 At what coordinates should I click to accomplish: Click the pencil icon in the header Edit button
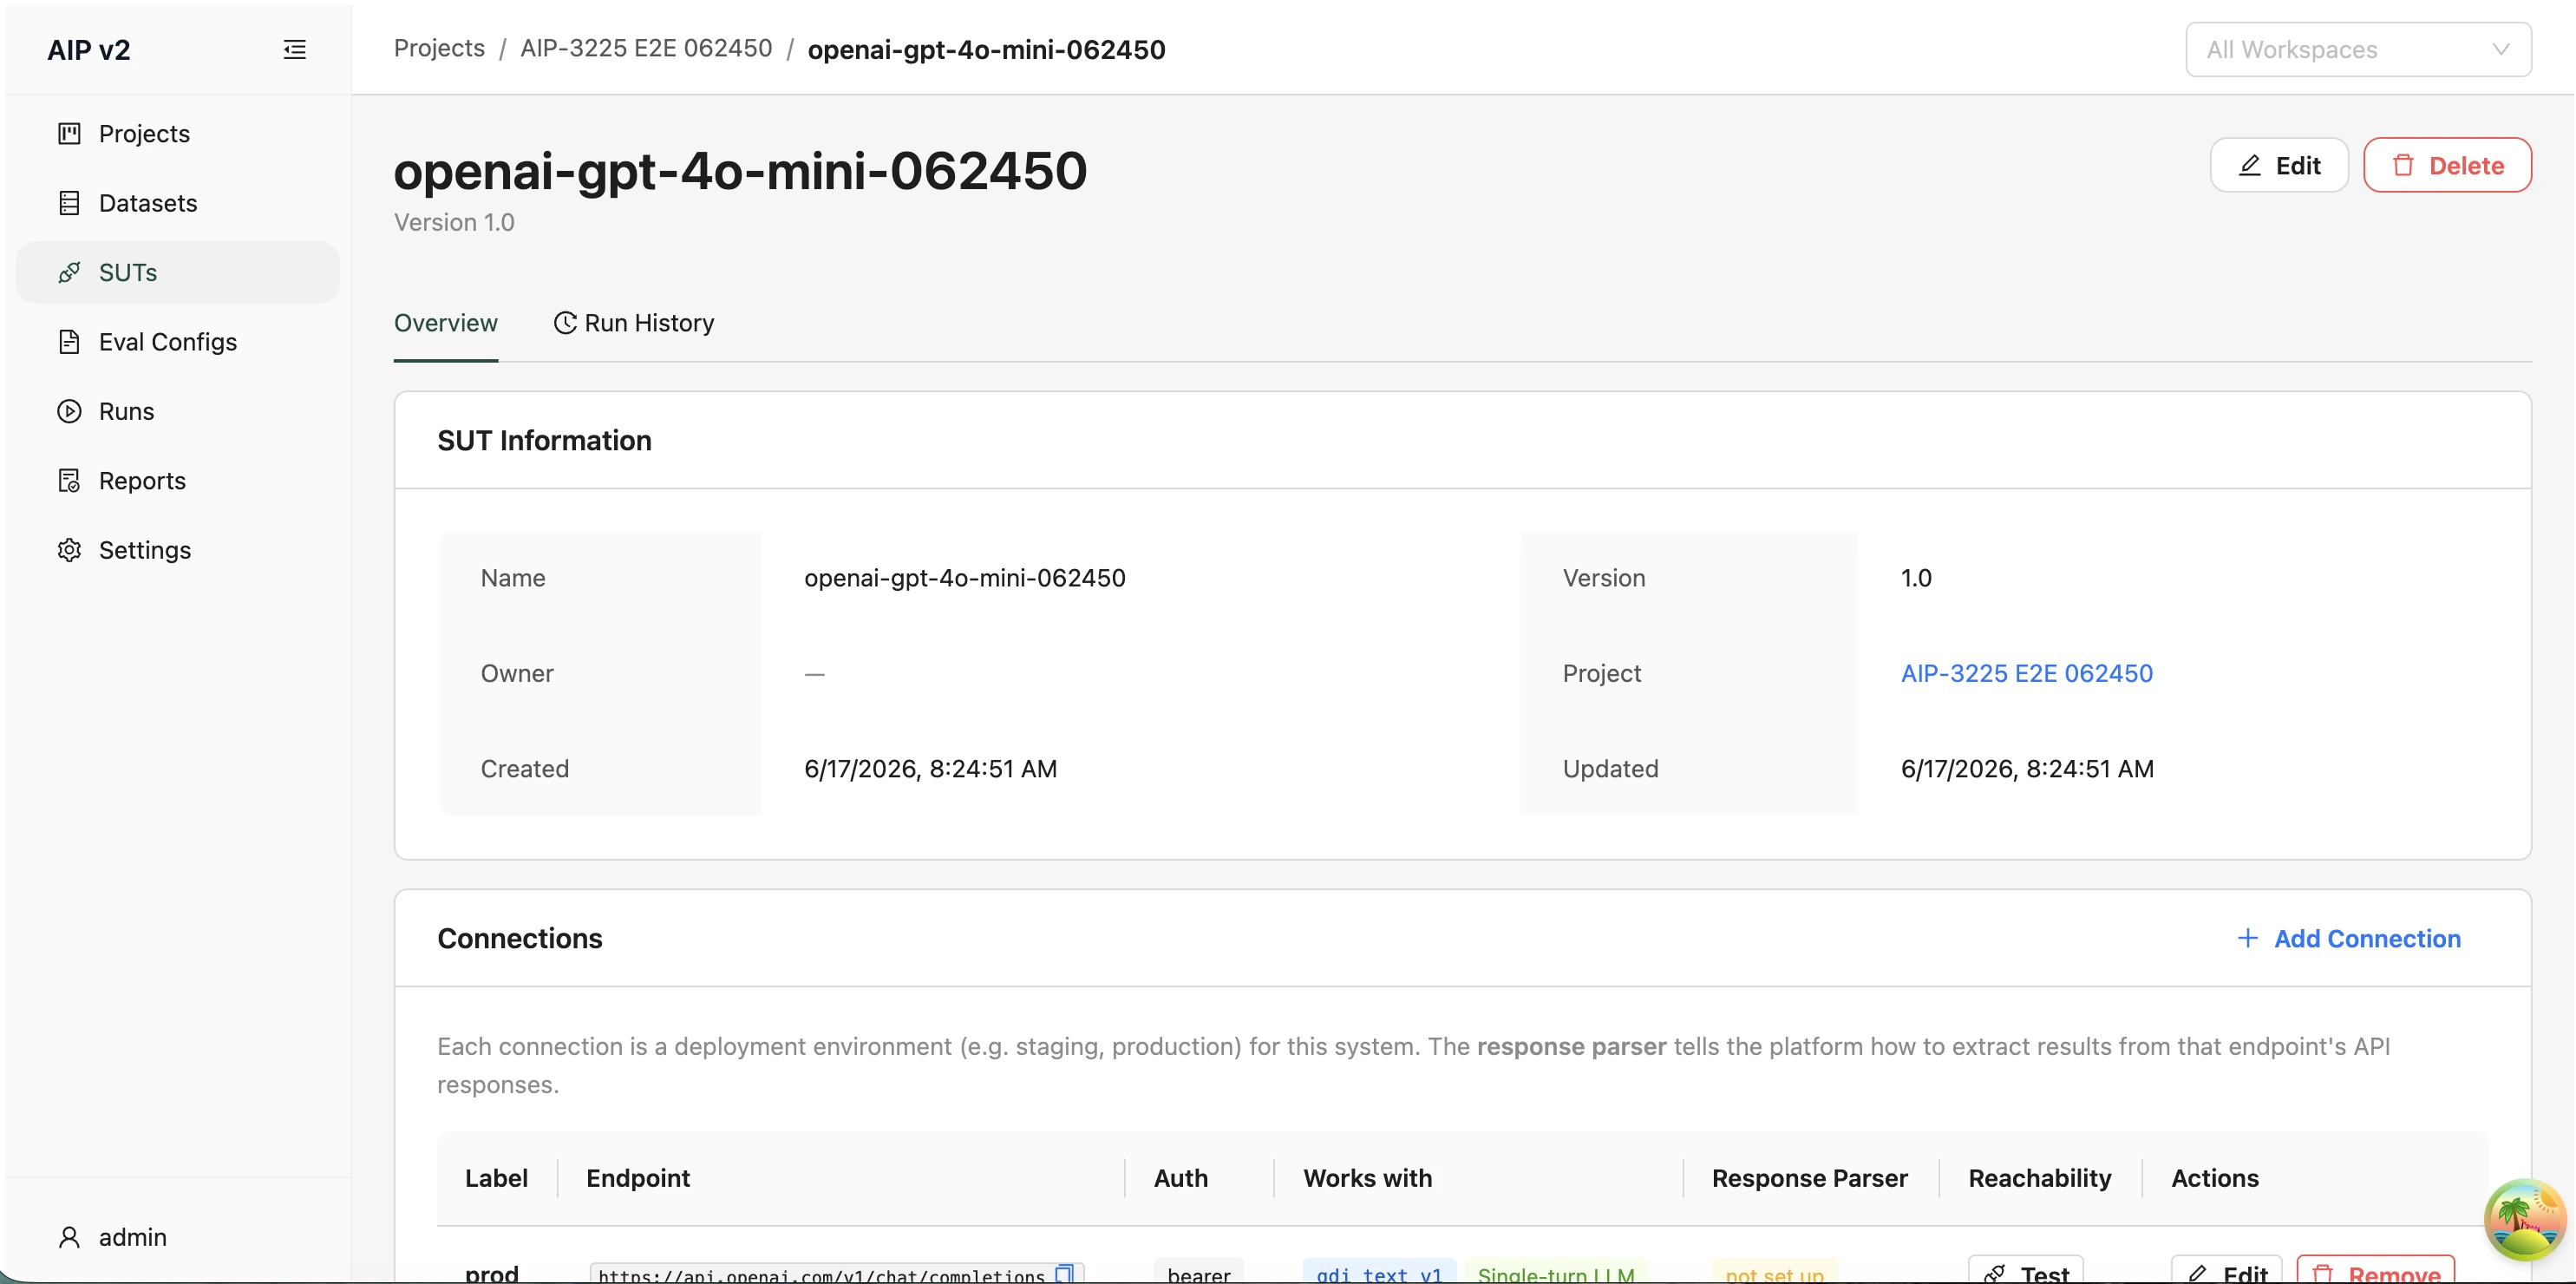2250,165
